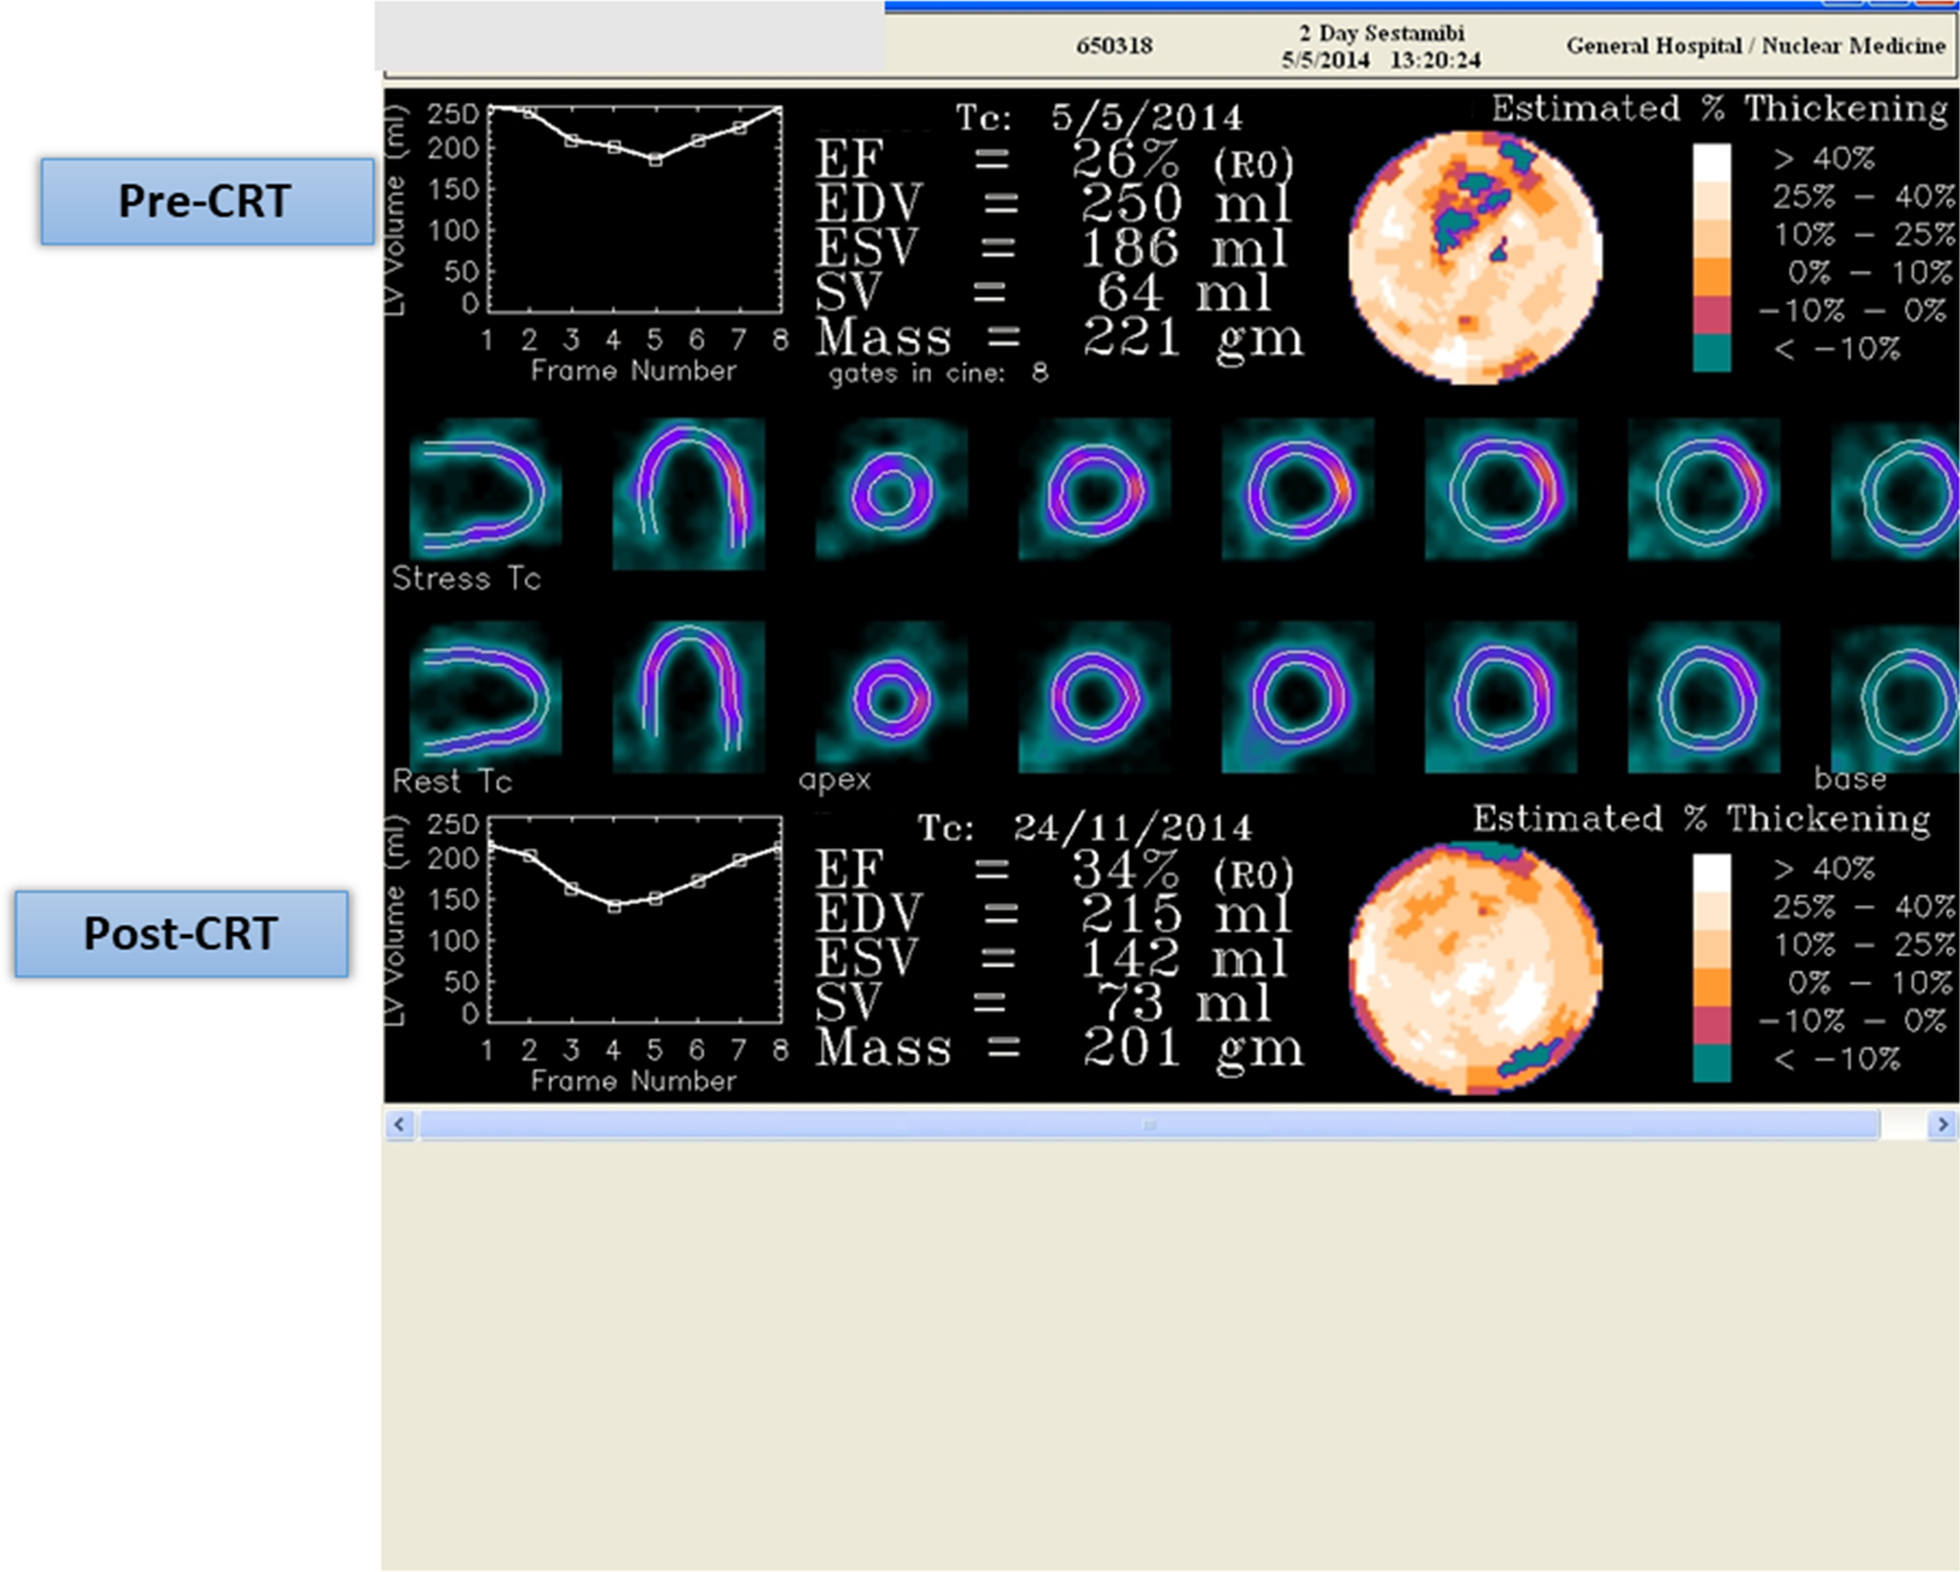The image size is (1960, 1572).
Task: Click the right arrow of the horizontal scrollbar
Action: click(1941, 1124)
